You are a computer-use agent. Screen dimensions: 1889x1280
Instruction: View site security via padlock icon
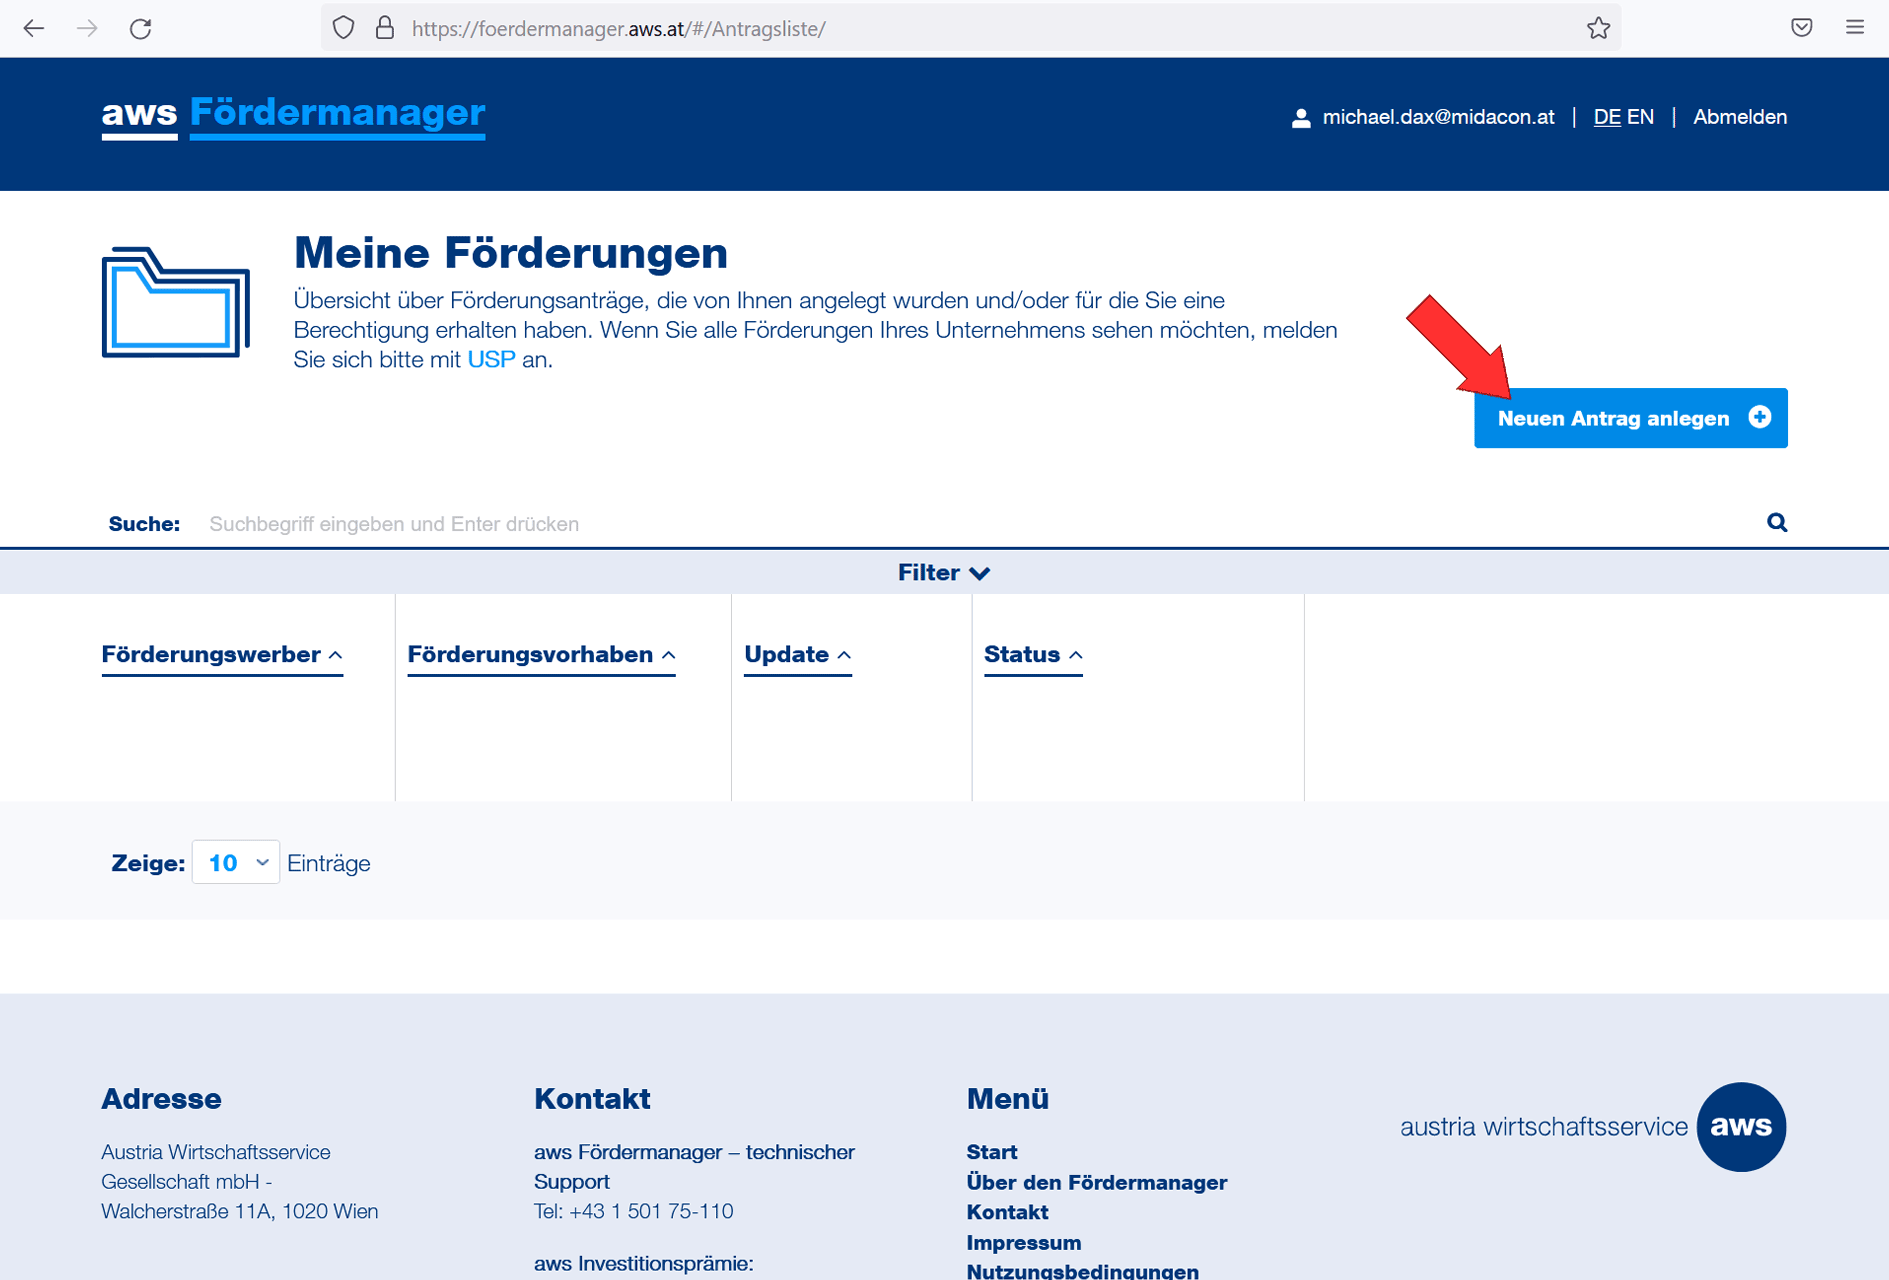point(385,28)
